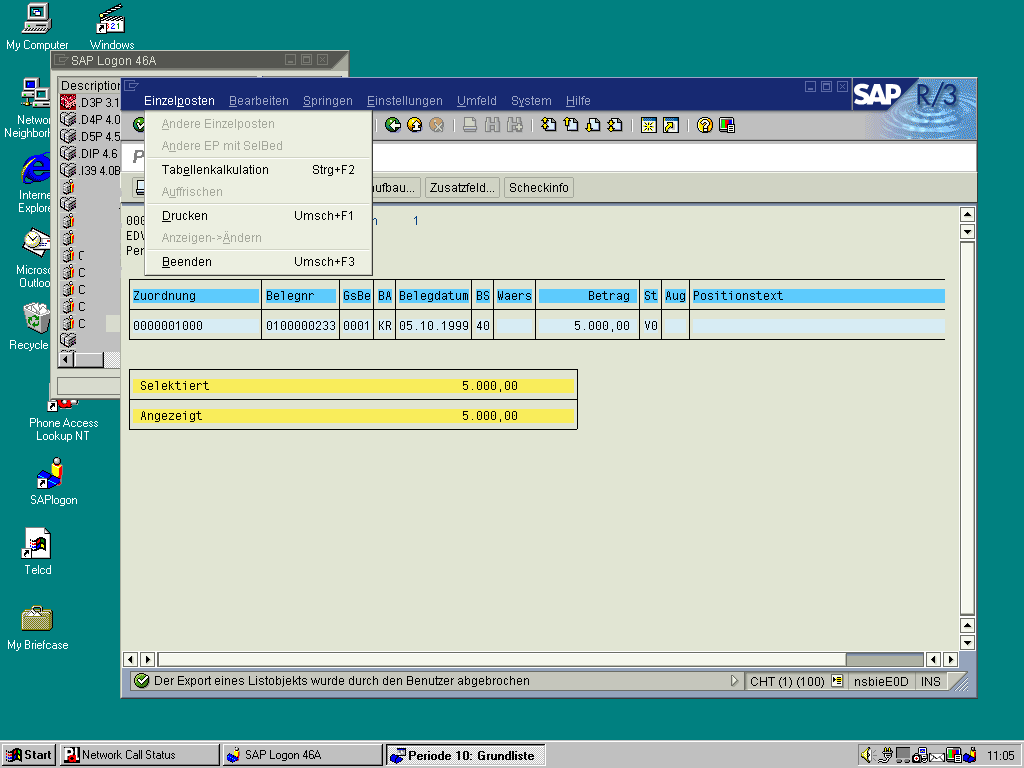Open the Einstellungen menu
Viewport: 1024px width, 768px height.
tap(404, 101)
